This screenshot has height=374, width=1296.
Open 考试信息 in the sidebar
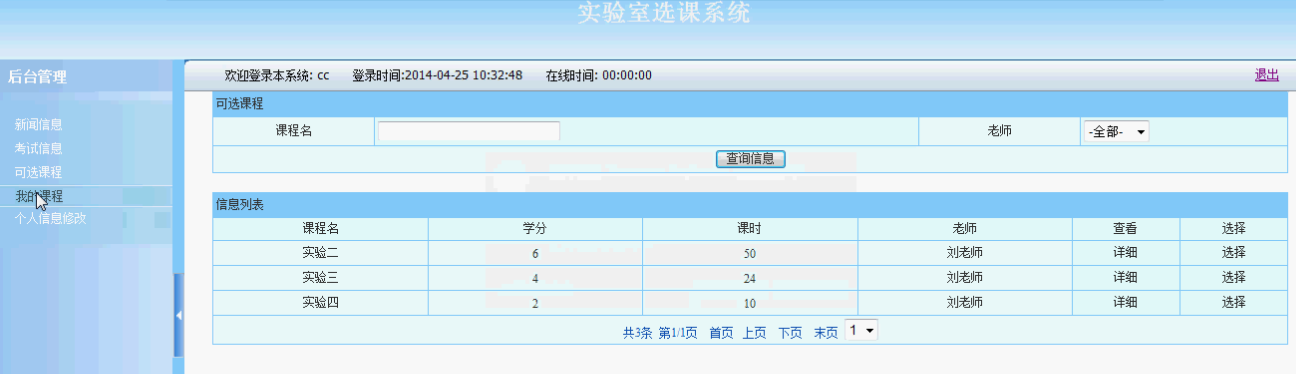pos(39,149)
